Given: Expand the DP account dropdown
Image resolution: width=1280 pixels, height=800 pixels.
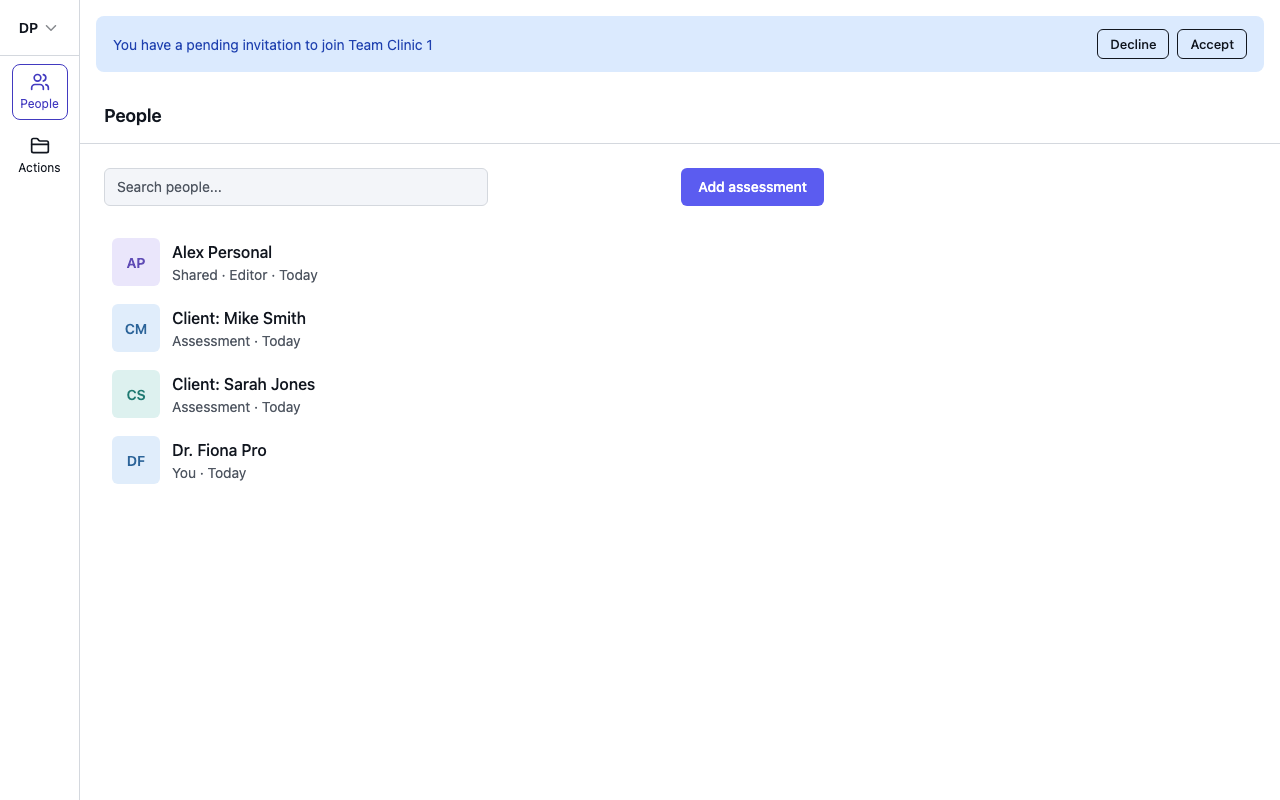Looking at the screenshot, I should tap(38, 28).
